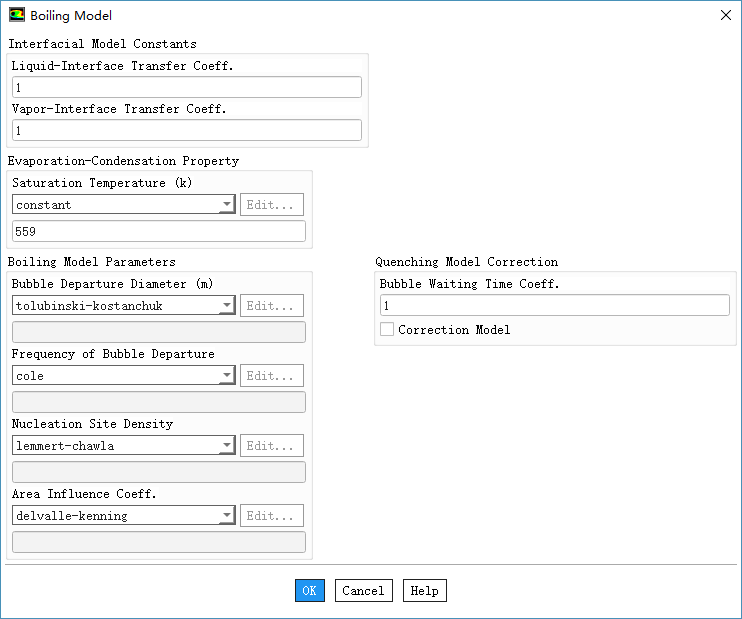The image size is (742, 619).
Task: Open the Area Influence Coeff. dropdown
Action: click(x=124, y=516)
